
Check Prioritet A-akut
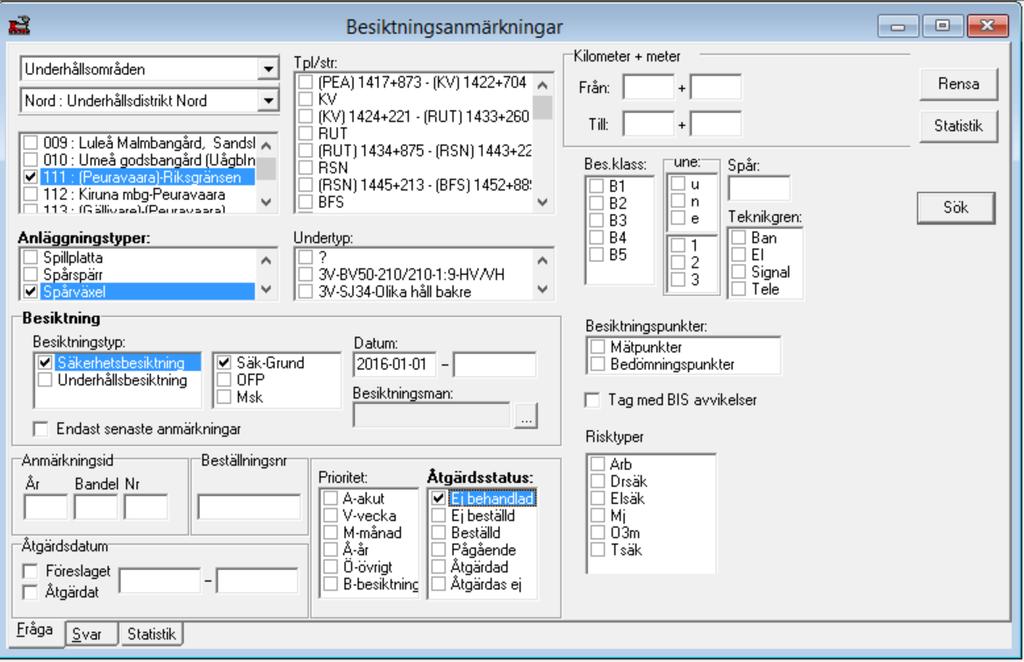330,498
